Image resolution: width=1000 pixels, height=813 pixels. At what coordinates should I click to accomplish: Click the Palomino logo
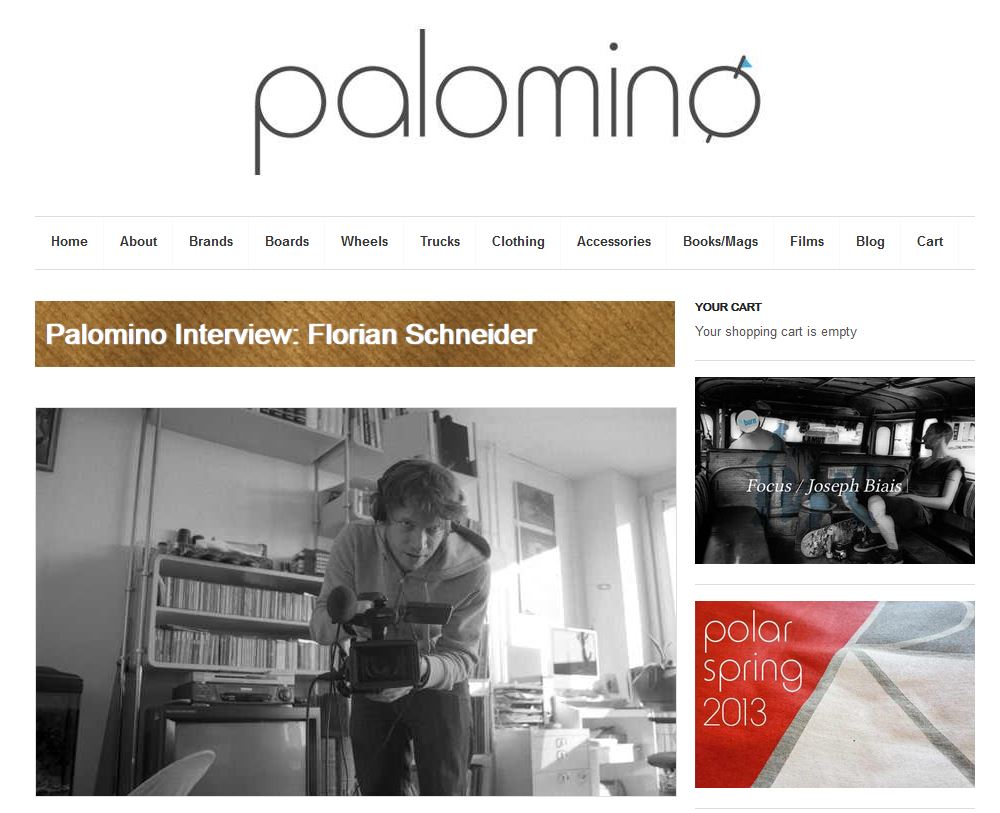[x=507, y=101]
